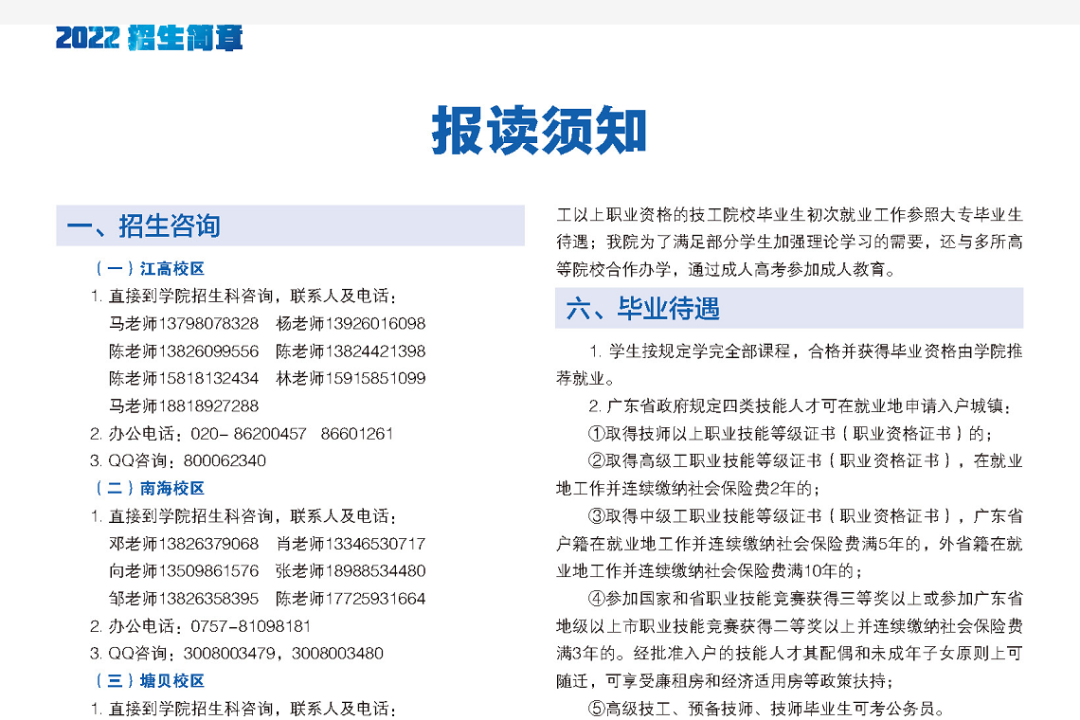The width and height of the screenshot is (1080, 720).
Task: Click phone number 陈老师13824421398
Action: pos(351,351)
